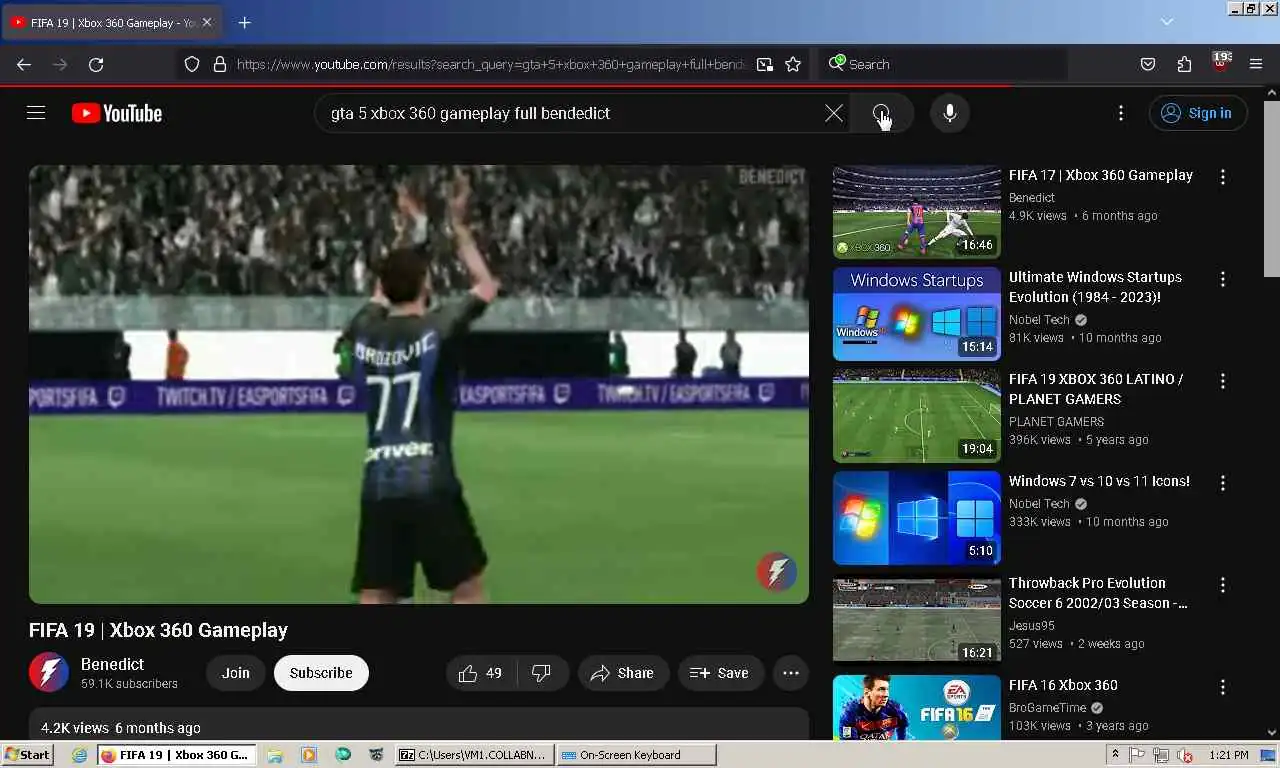Bookmark this page with star
Image resolution: width=1280 pixels, height=768 pixels.
(x=793, y=64)
